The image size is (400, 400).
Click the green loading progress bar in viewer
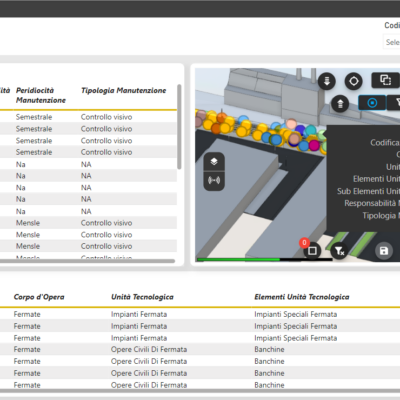tap(238, 259)
